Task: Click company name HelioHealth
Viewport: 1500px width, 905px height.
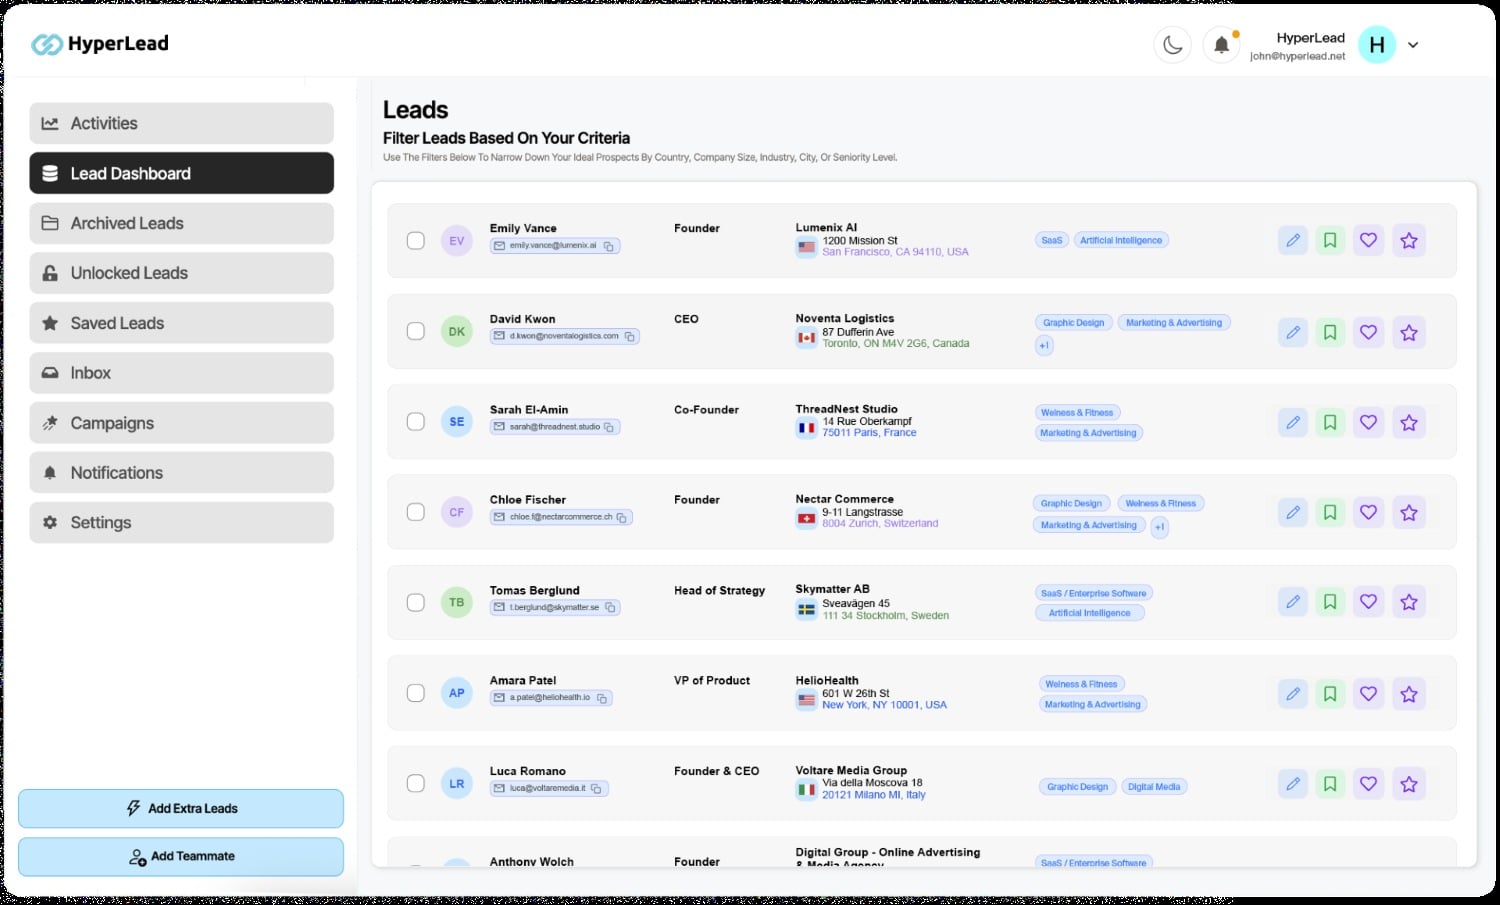Action: [827, 680]
